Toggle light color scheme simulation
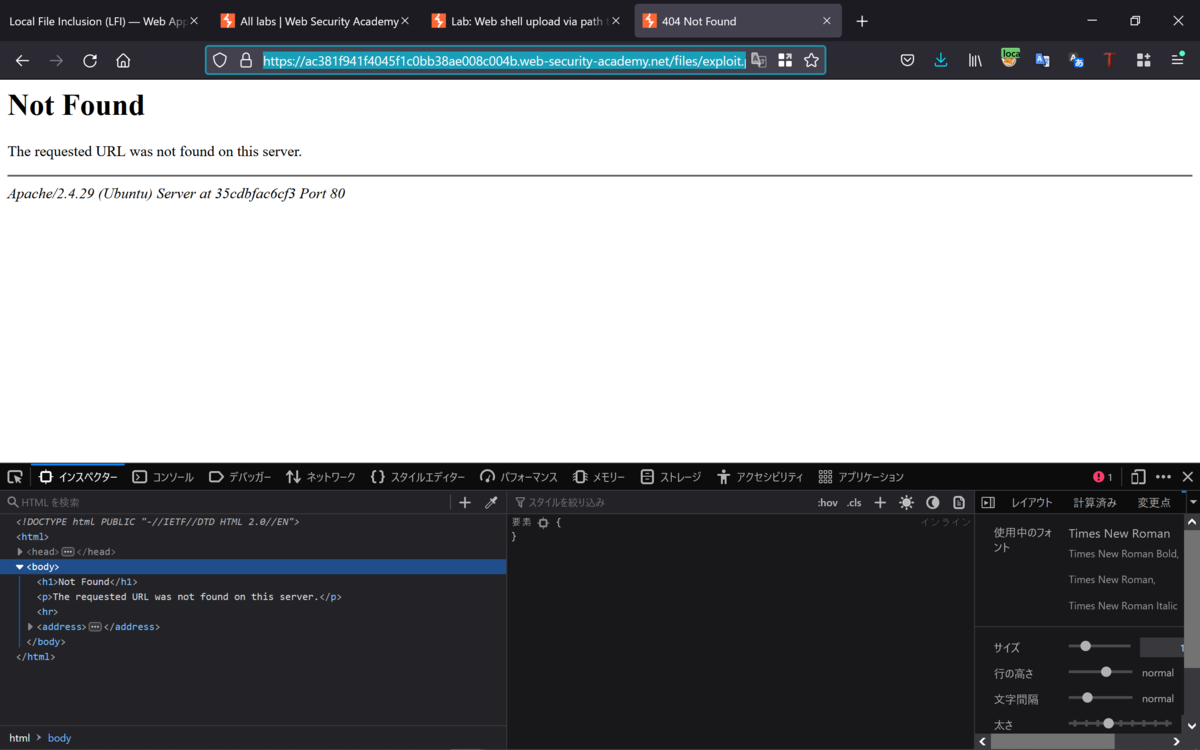The width and height of the screenshot is (1200, 750). coord(906,502)
